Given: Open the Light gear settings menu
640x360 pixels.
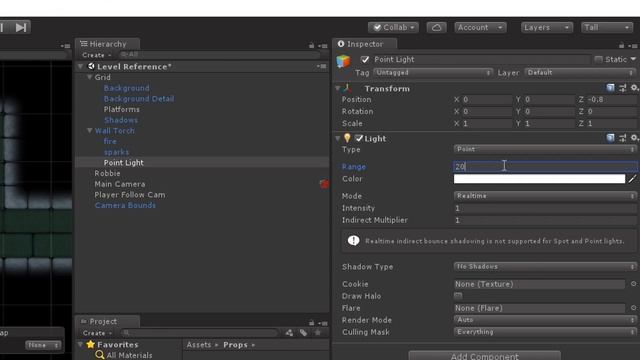Looking at the screenshot, I should click(x=634, y=138).
